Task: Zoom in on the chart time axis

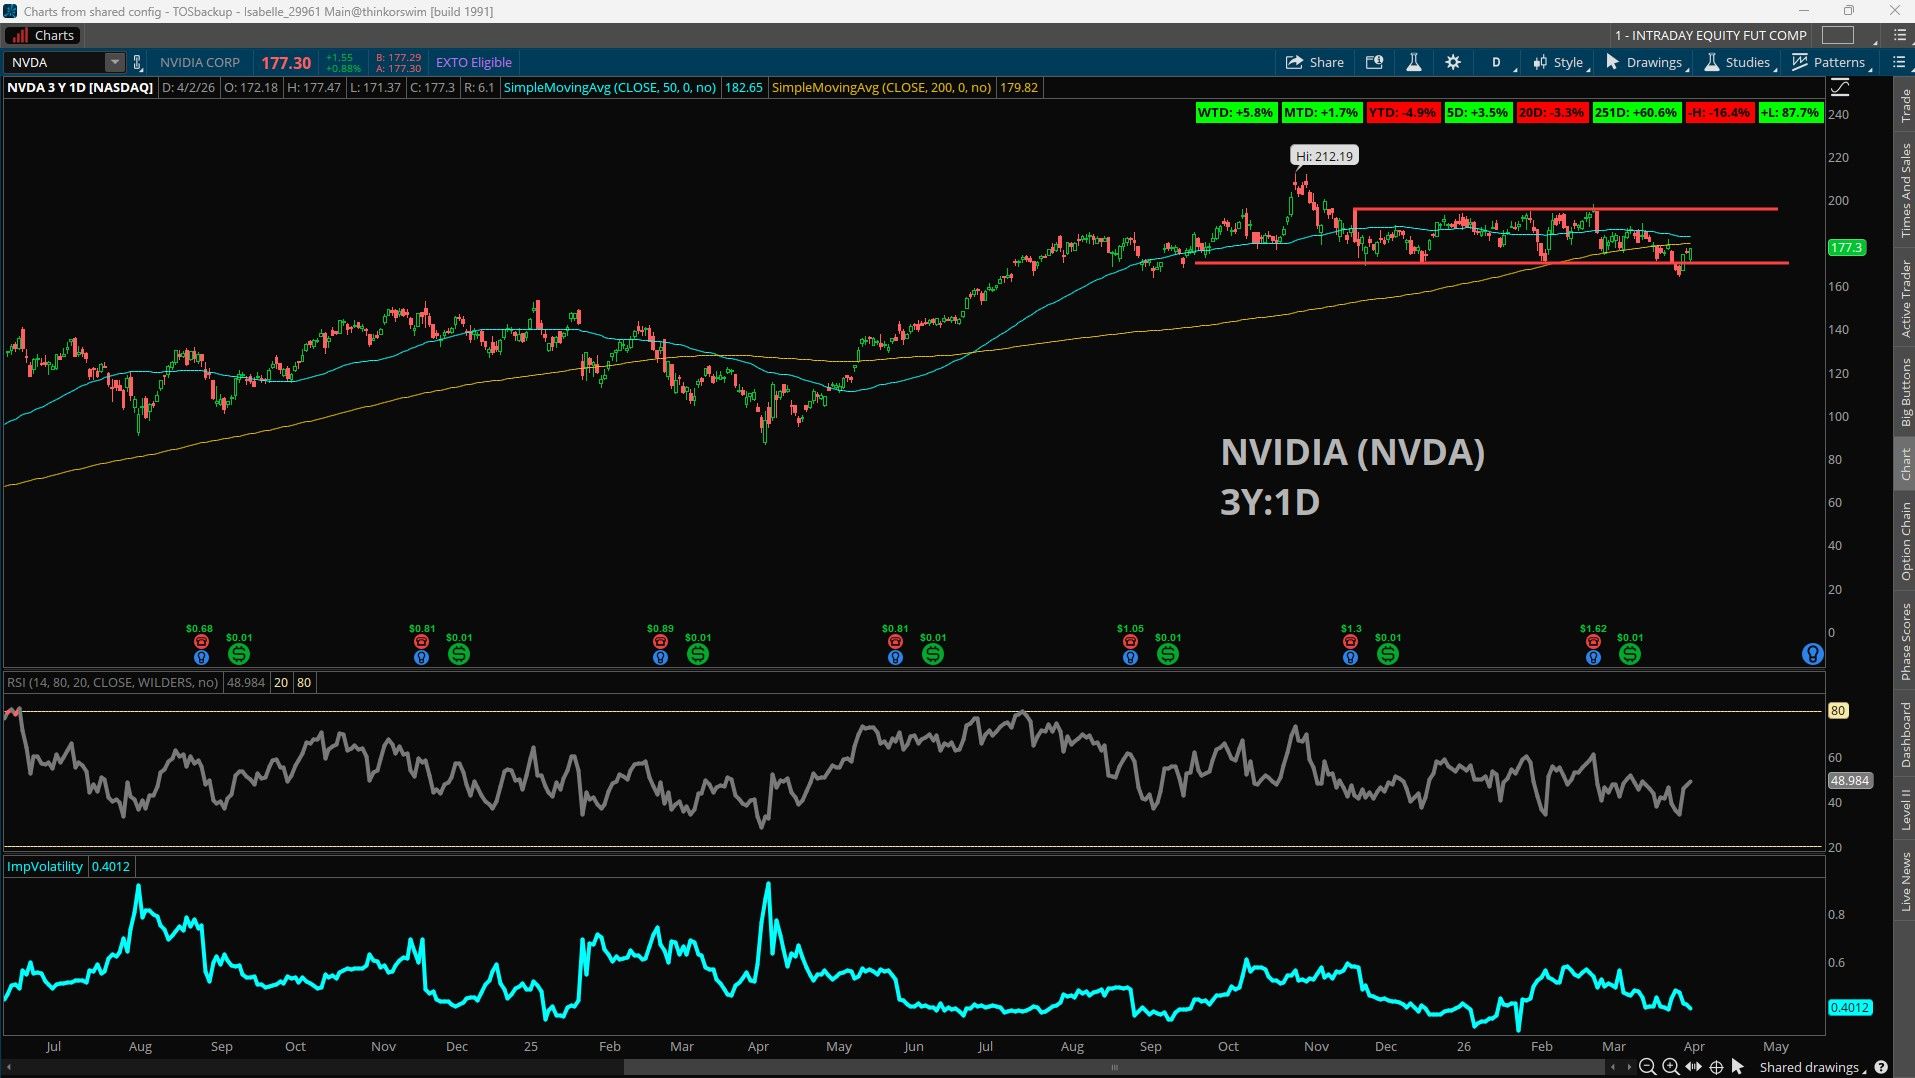Action: pos(1670,1067)
